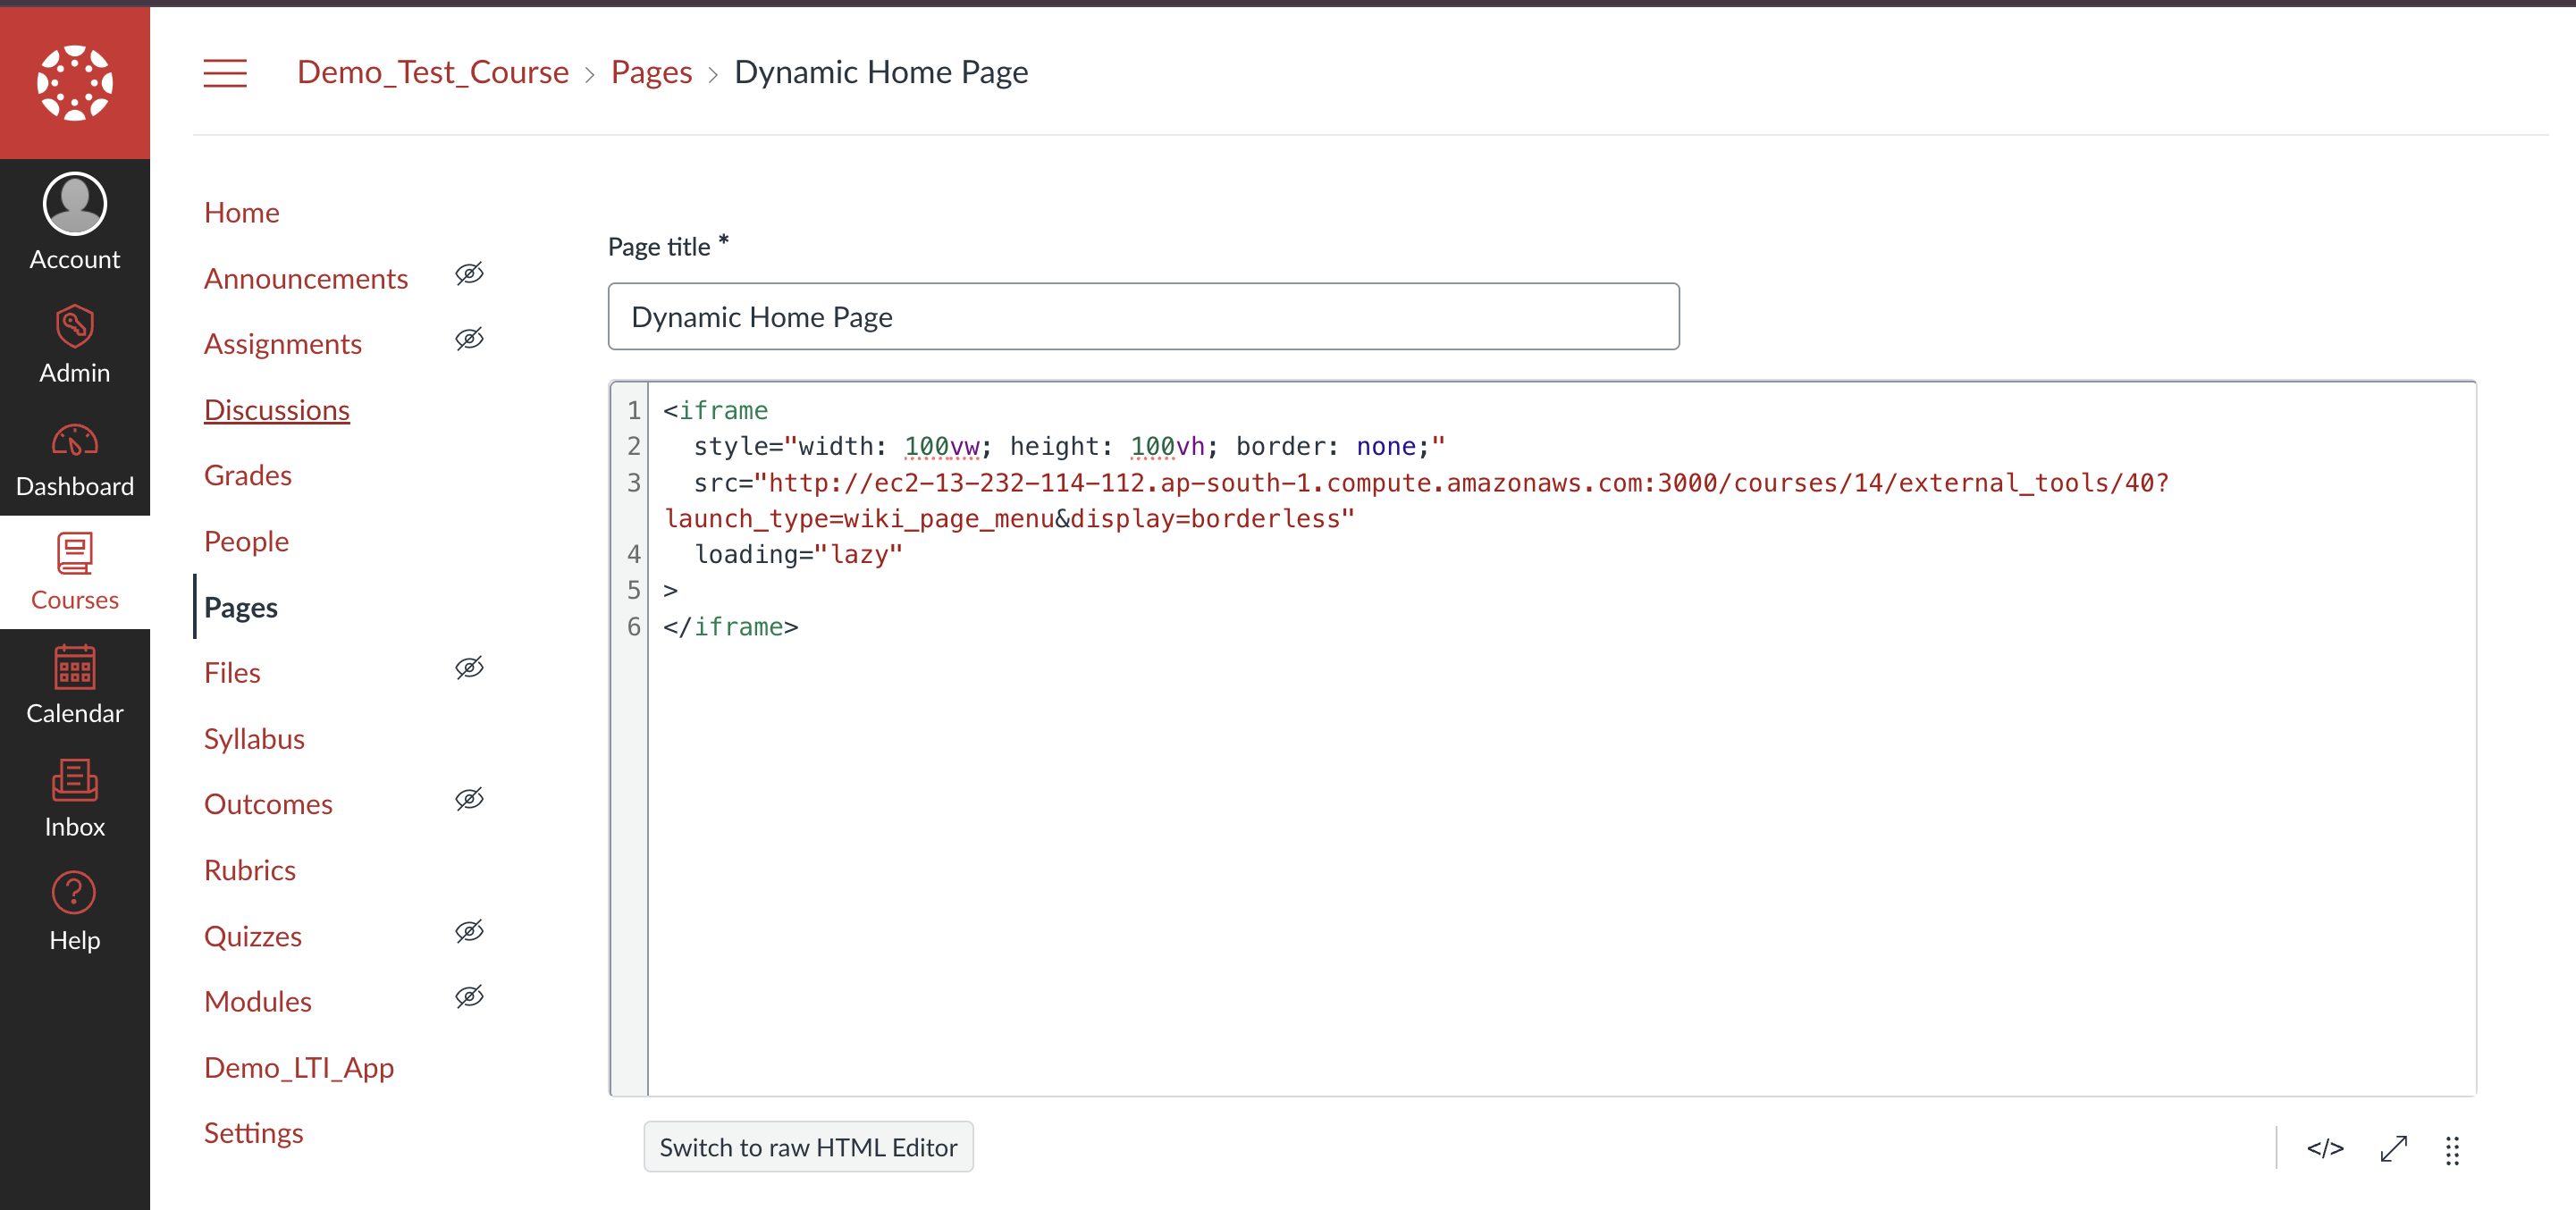Open the Courses list
This screenshot has width=2576, height=1210.
[x=75, y=572]
